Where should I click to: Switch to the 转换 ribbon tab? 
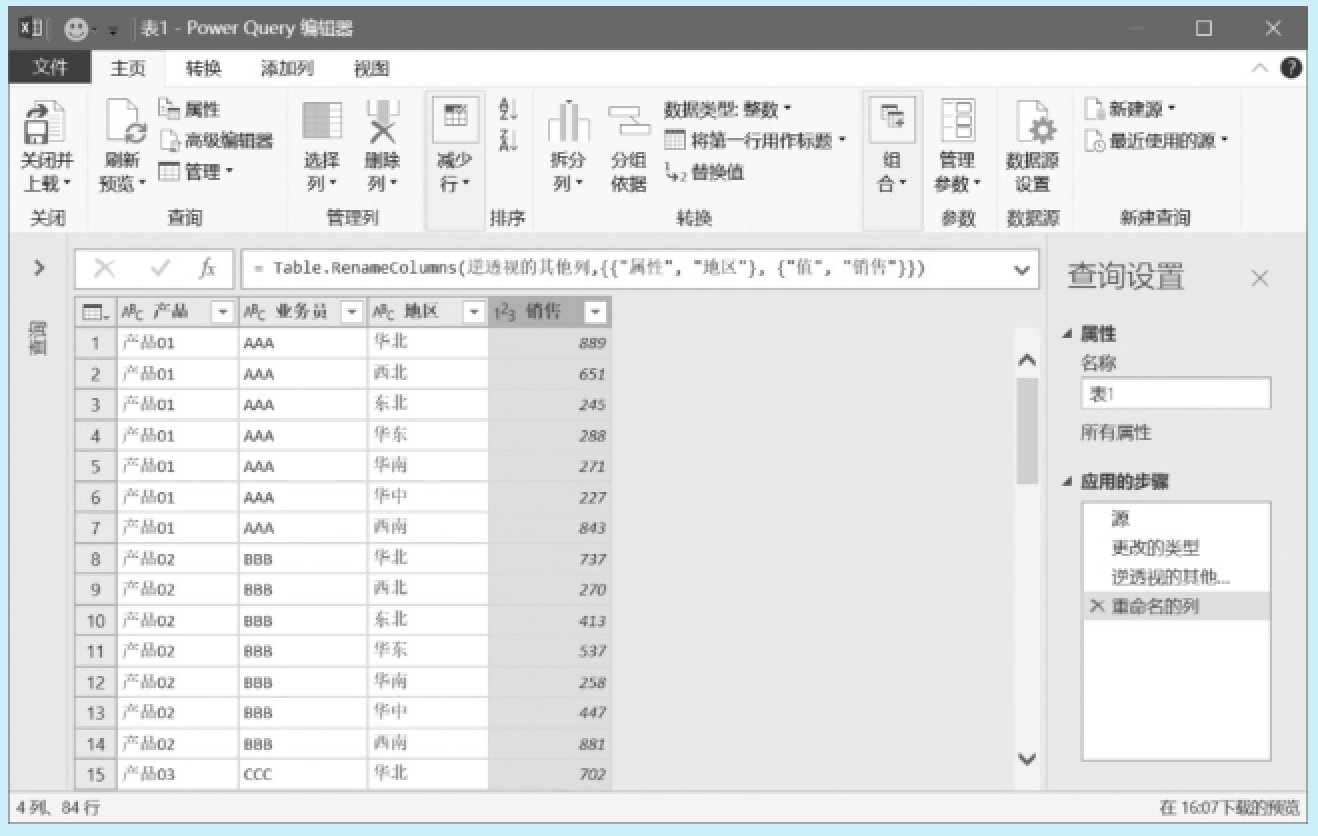pos(203,68)
